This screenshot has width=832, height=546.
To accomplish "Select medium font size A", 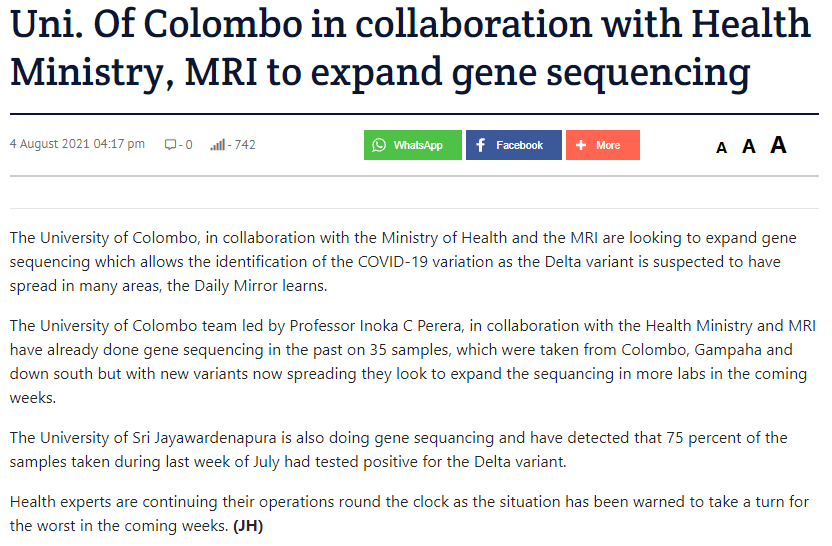I will pos(748,146).
